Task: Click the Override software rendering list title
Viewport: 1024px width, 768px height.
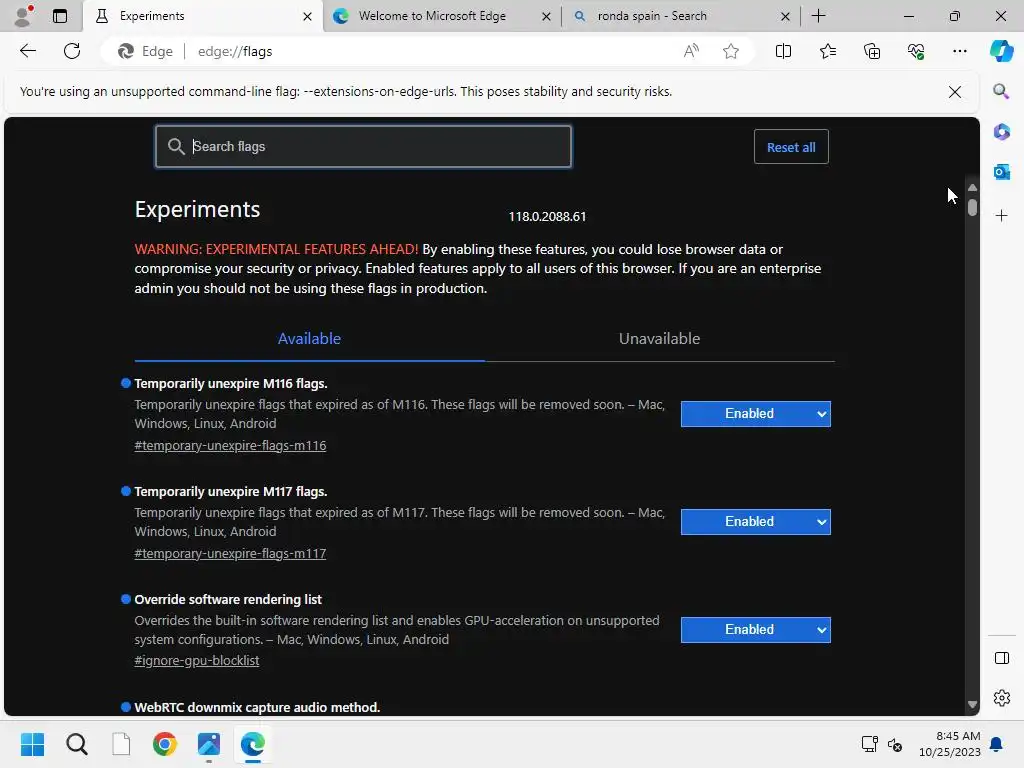Action: (x=228, y=599)
